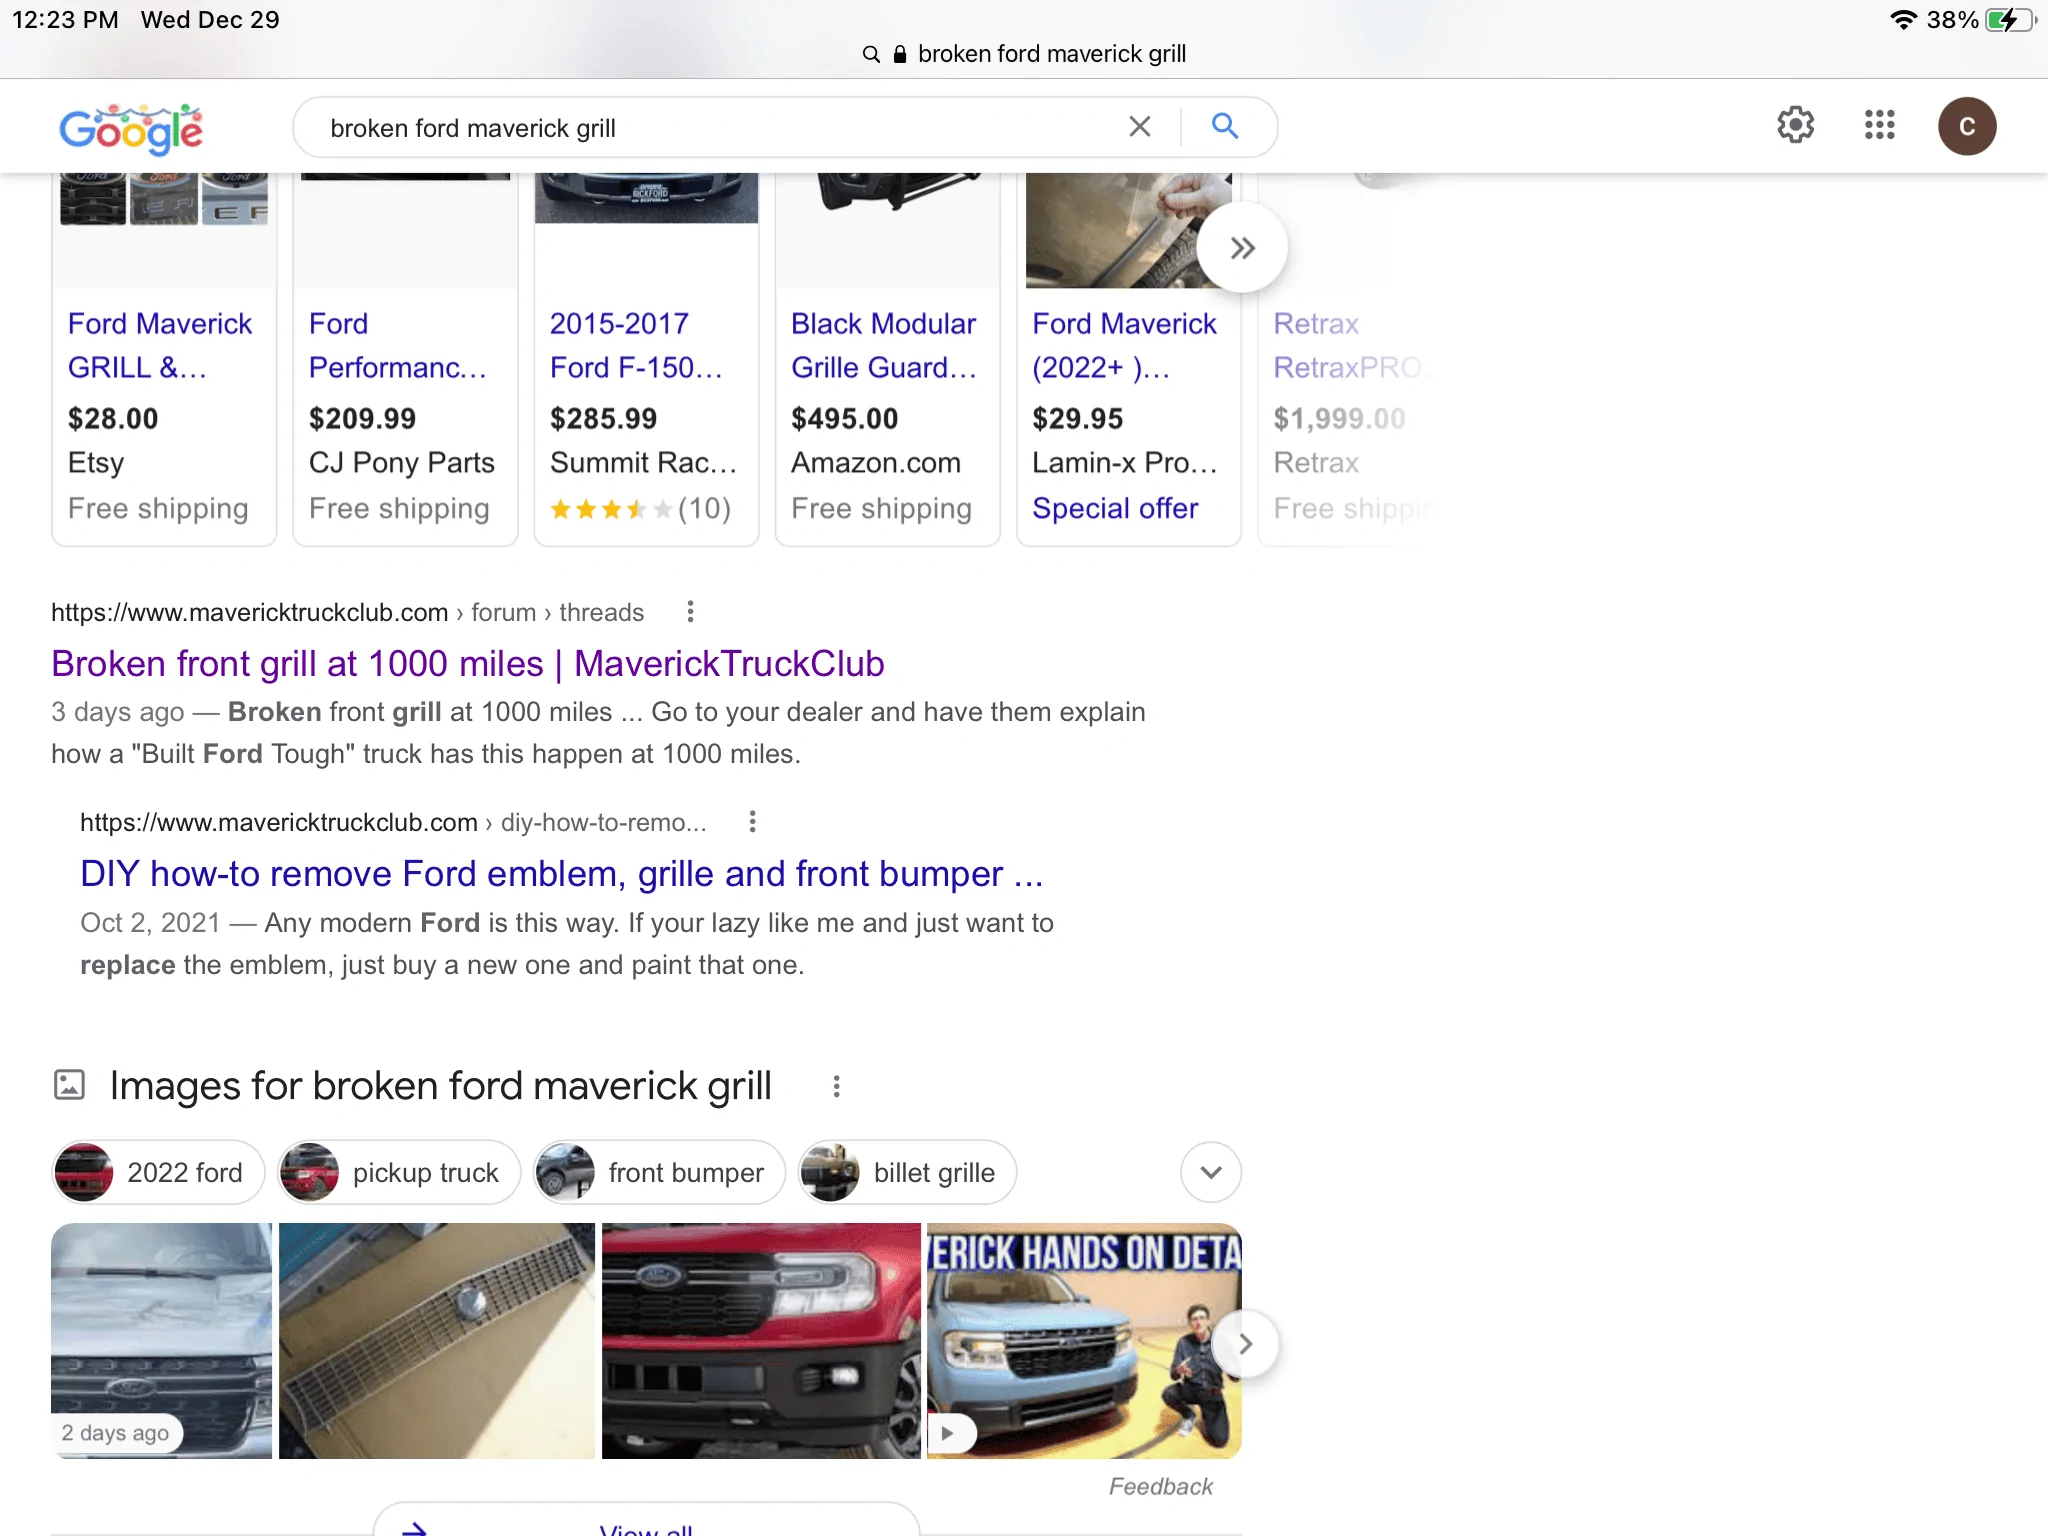The height and width of the screenshot is (1536, 2048).
Task: Click the mavericktruckclub.com diy-how-to-remo URL
Action: point(393,822)
